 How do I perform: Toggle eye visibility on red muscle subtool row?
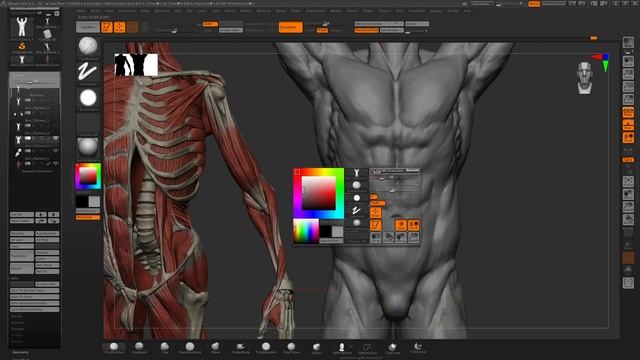(56, 163)
